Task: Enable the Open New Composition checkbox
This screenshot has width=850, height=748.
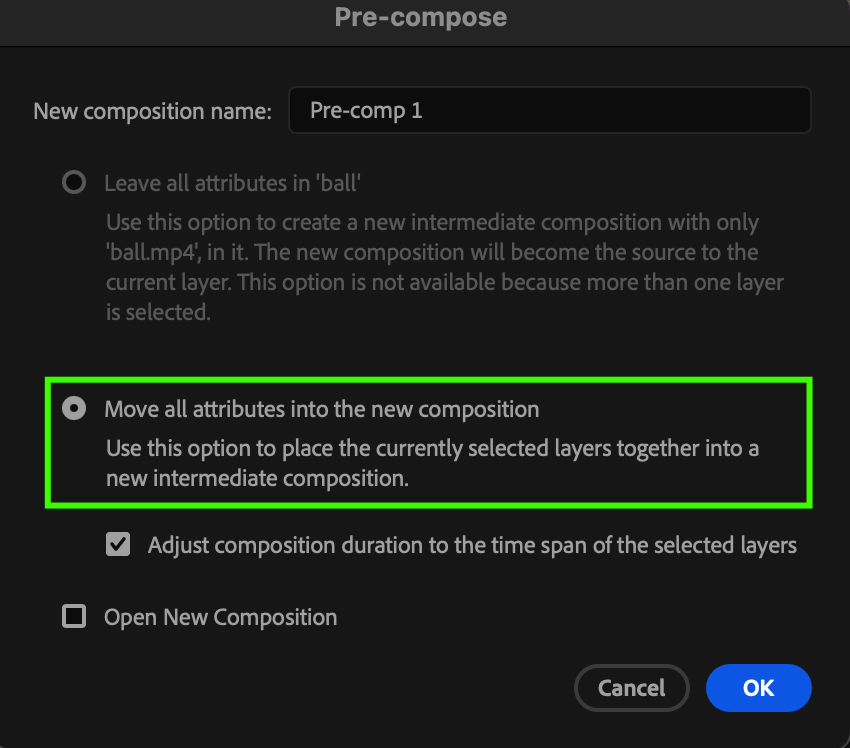Action: coord(74,617)
